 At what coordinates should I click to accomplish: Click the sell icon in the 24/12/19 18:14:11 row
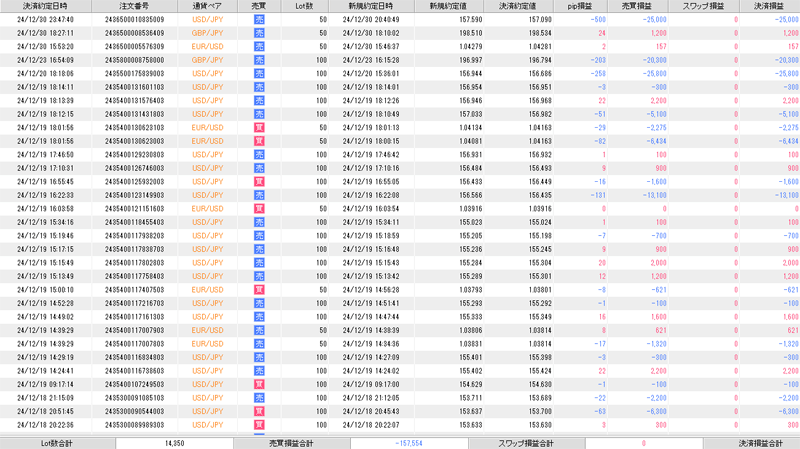click(x=259, y=87)
